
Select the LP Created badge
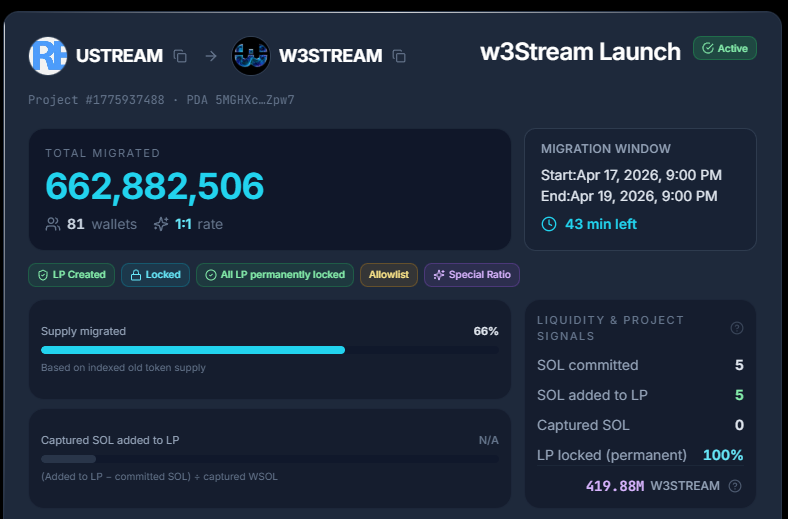point(71,275)
